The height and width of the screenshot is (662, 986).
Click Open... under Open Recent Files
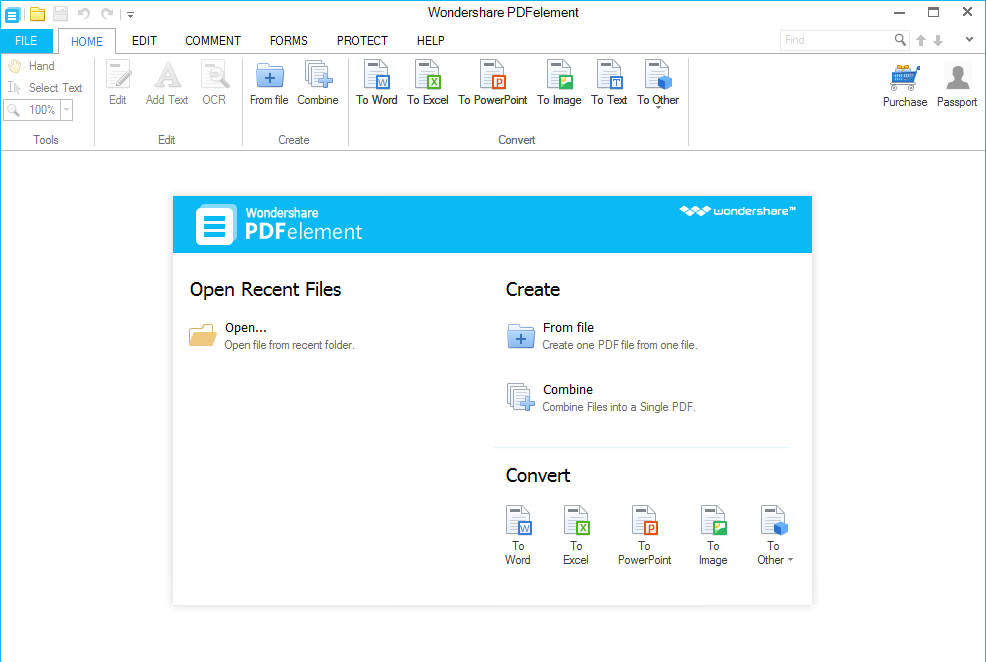(x=272, y=336)
